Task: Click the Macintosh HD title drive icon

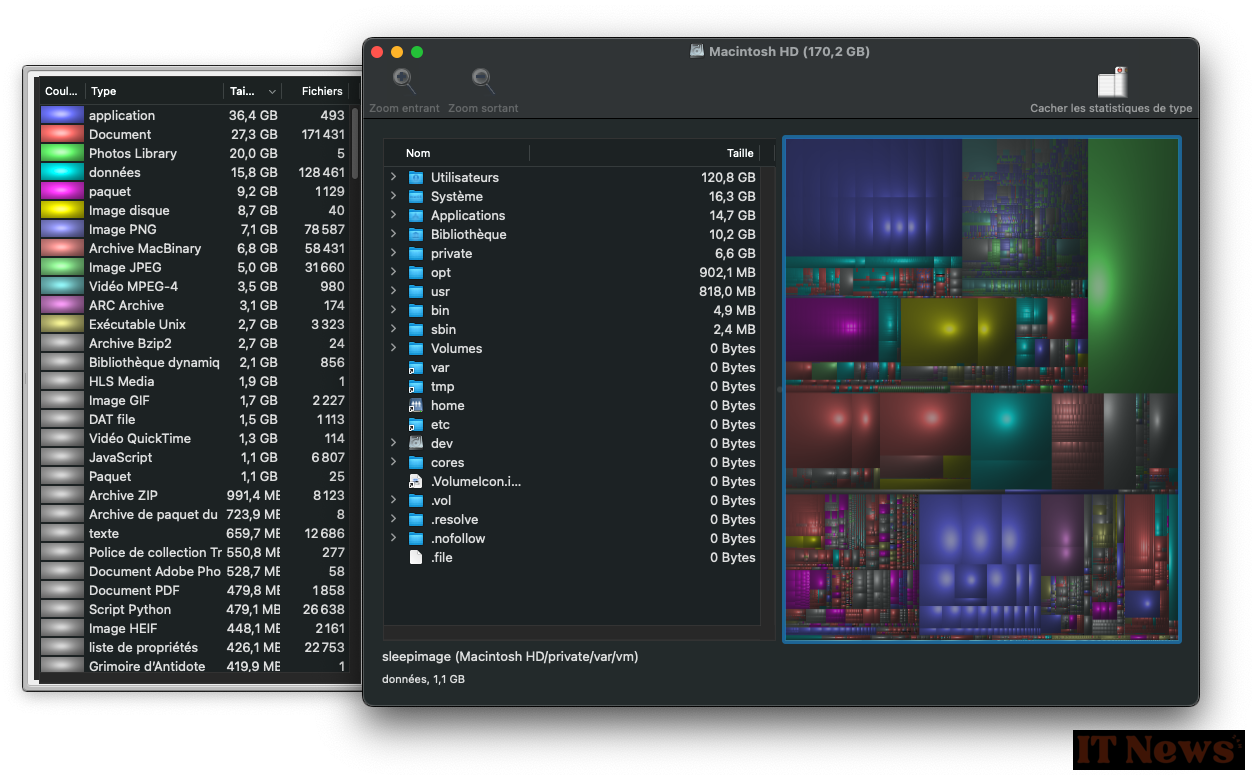Action: (697, 51)
